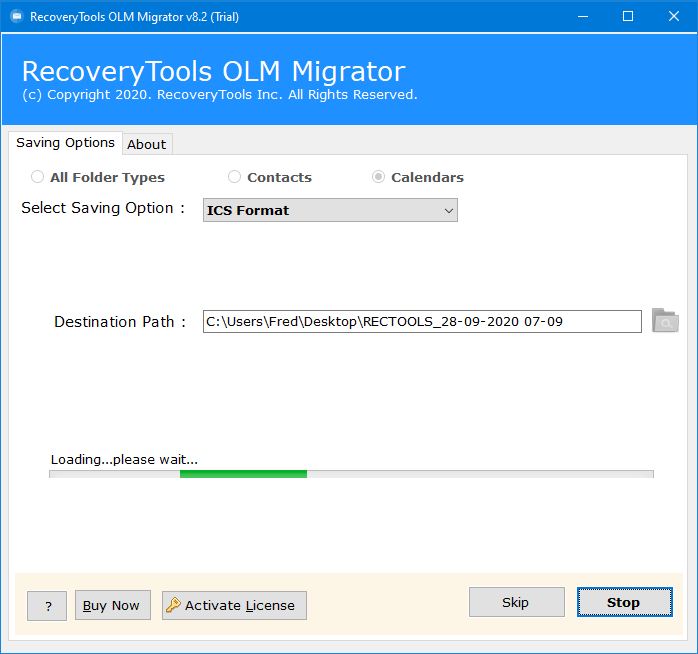The width and height of the screenshot is (698, 654).
Task: Choose the Contacts radio option
Action: 235,177
